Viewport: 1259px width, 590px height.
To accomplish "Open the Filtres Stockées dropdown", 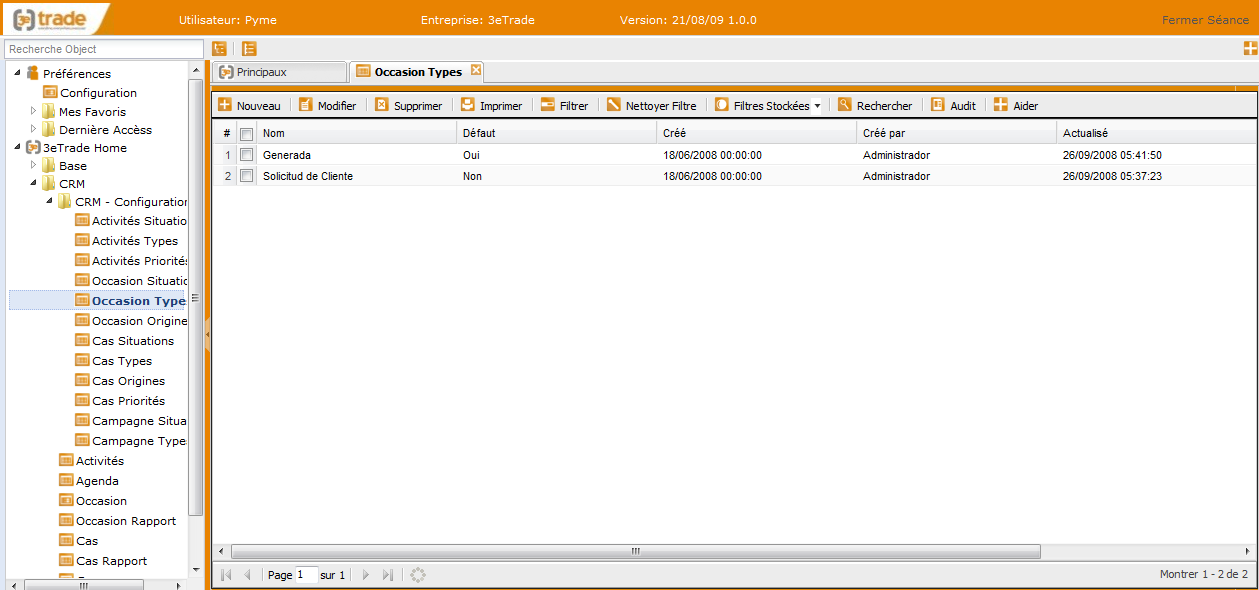I will pos(768,105).
